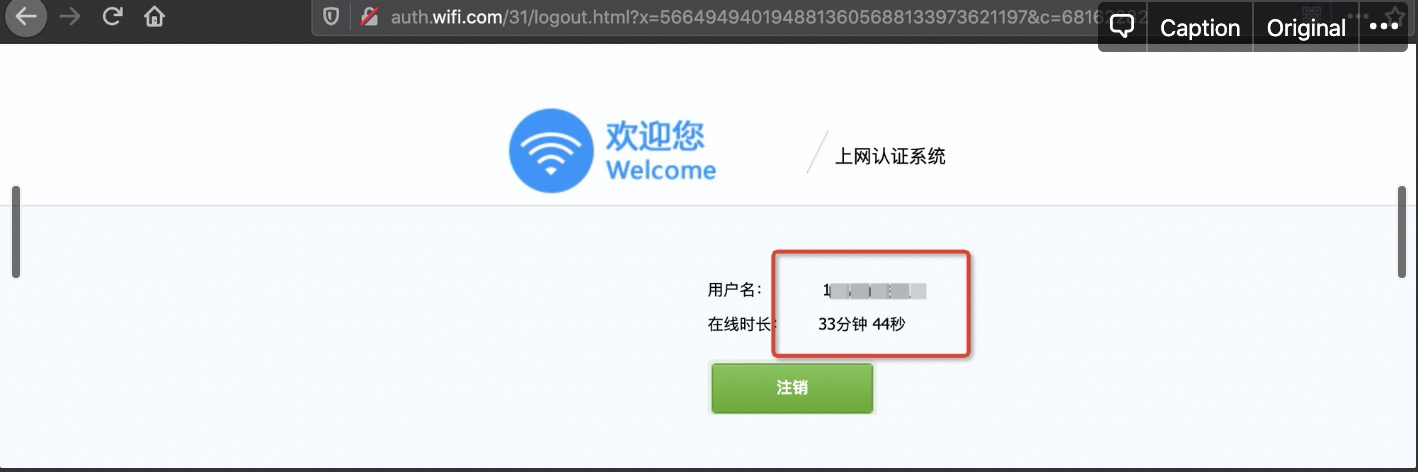
Task: Click the speech bubble comment icon
Action: tap(1123, 27)
